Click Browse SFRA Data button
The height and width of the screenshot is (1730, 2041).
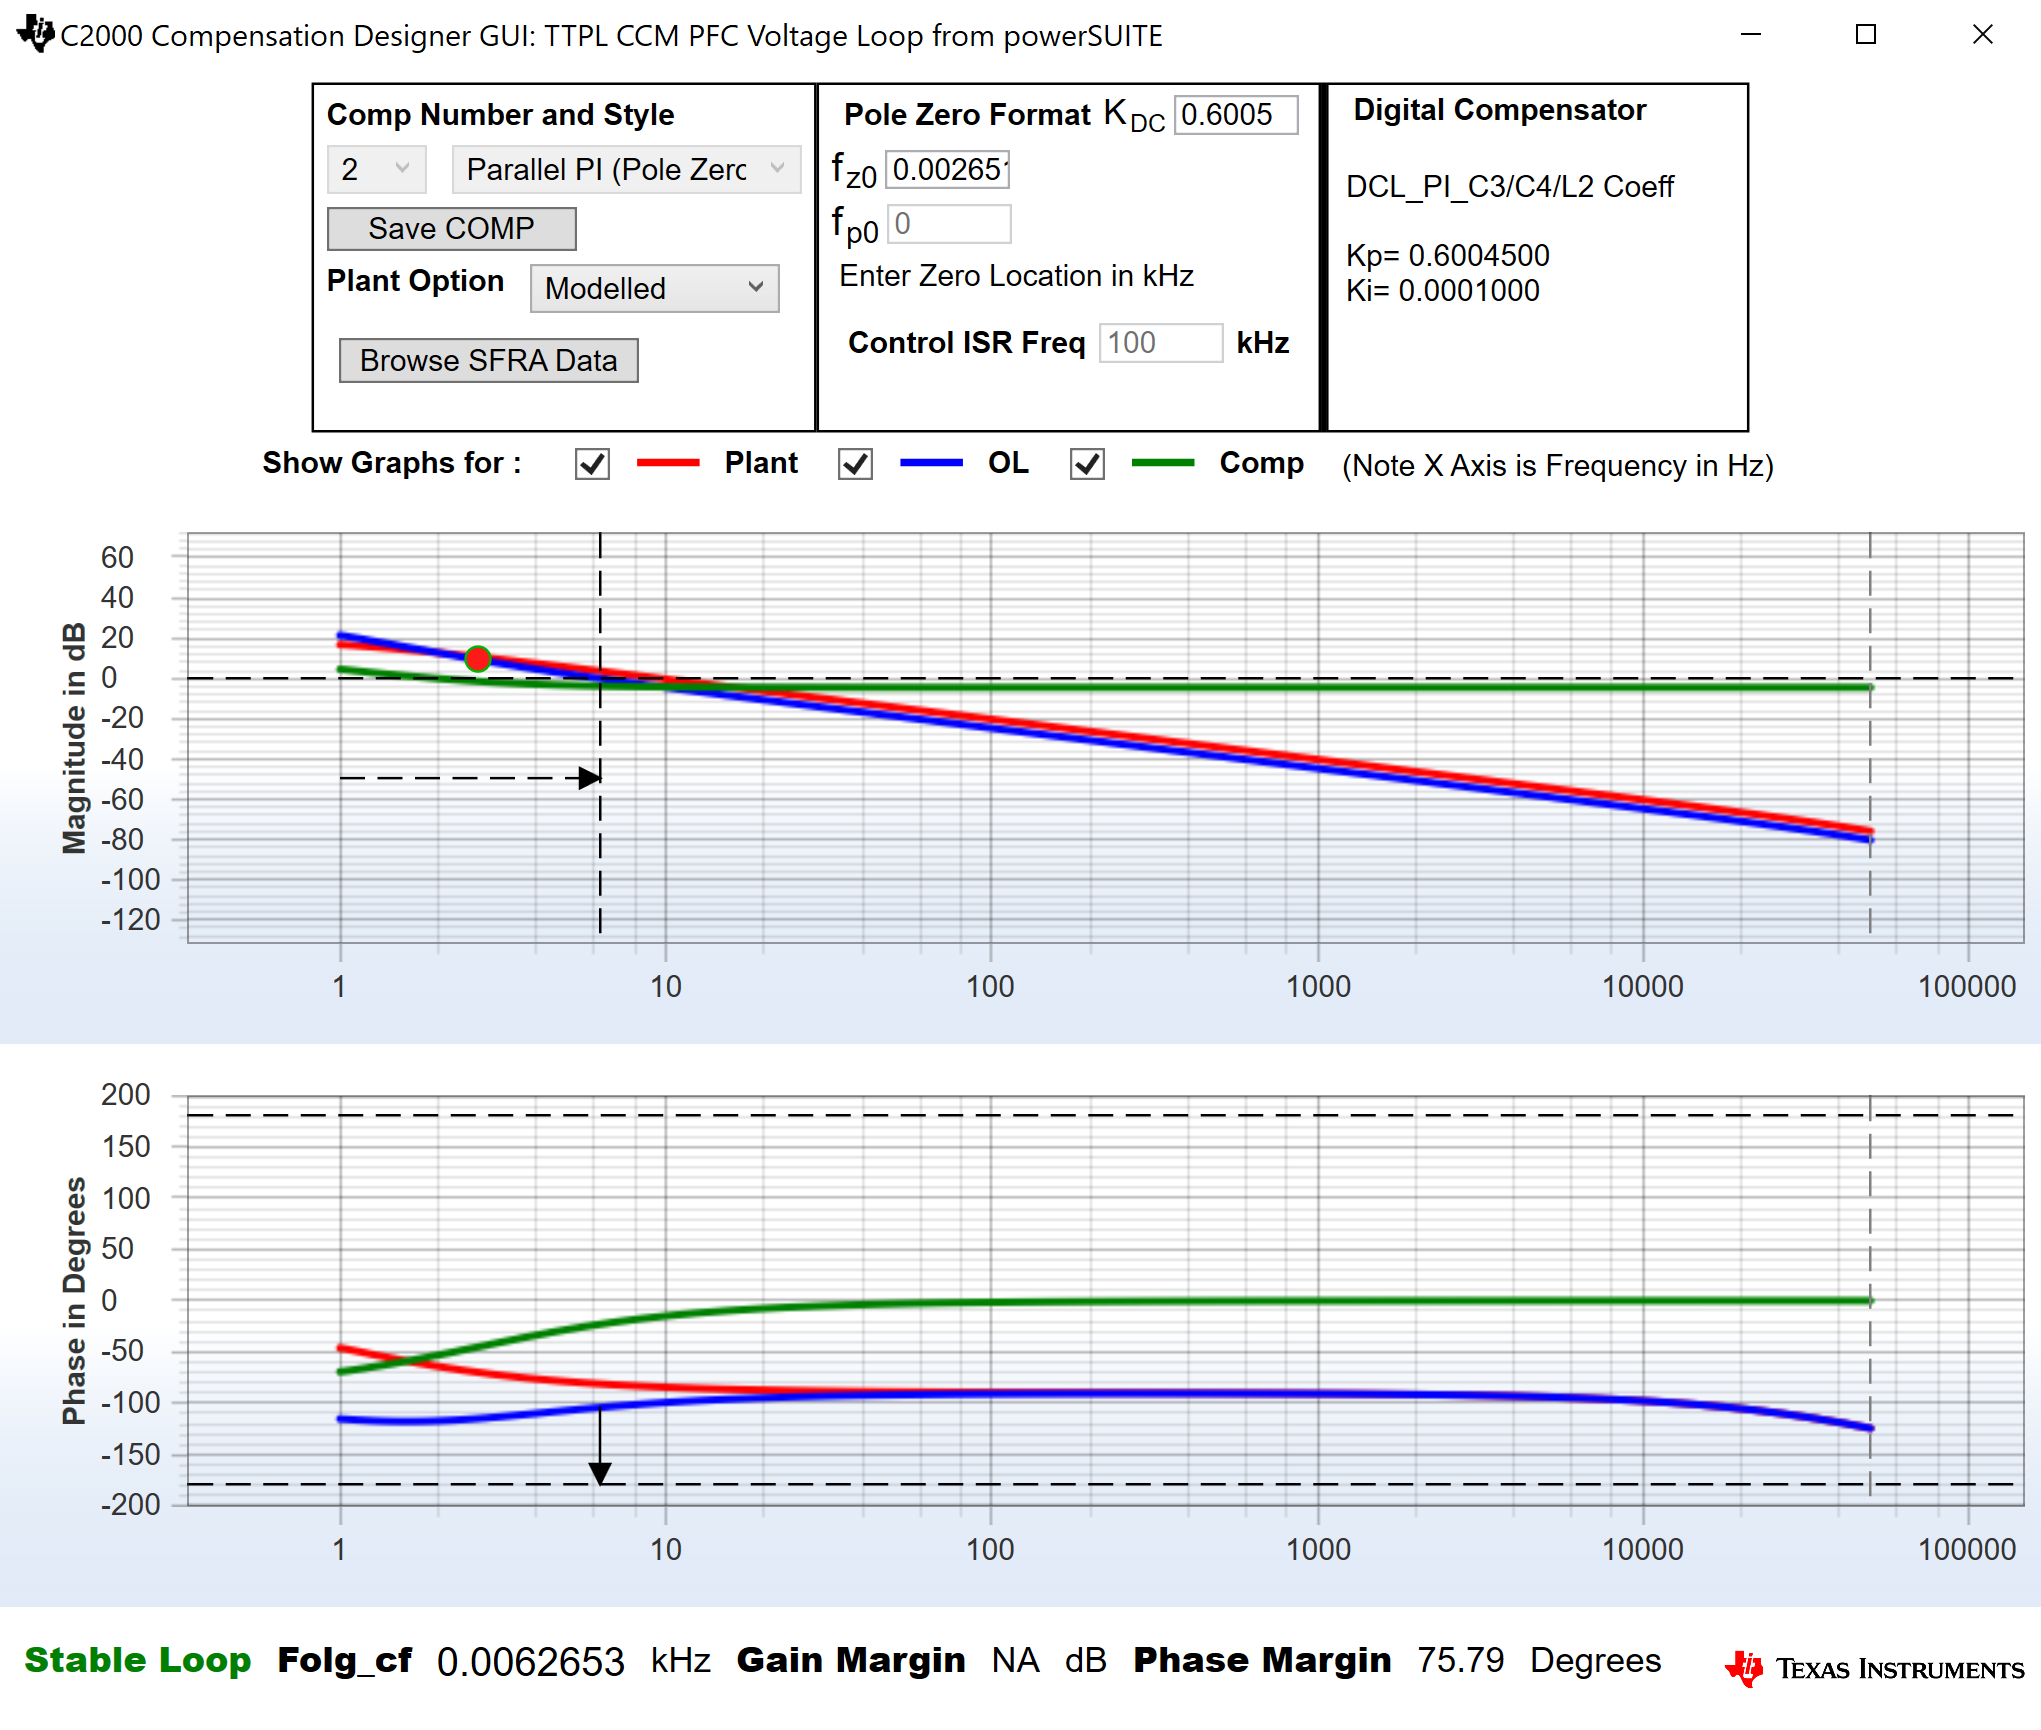point(488,360)
